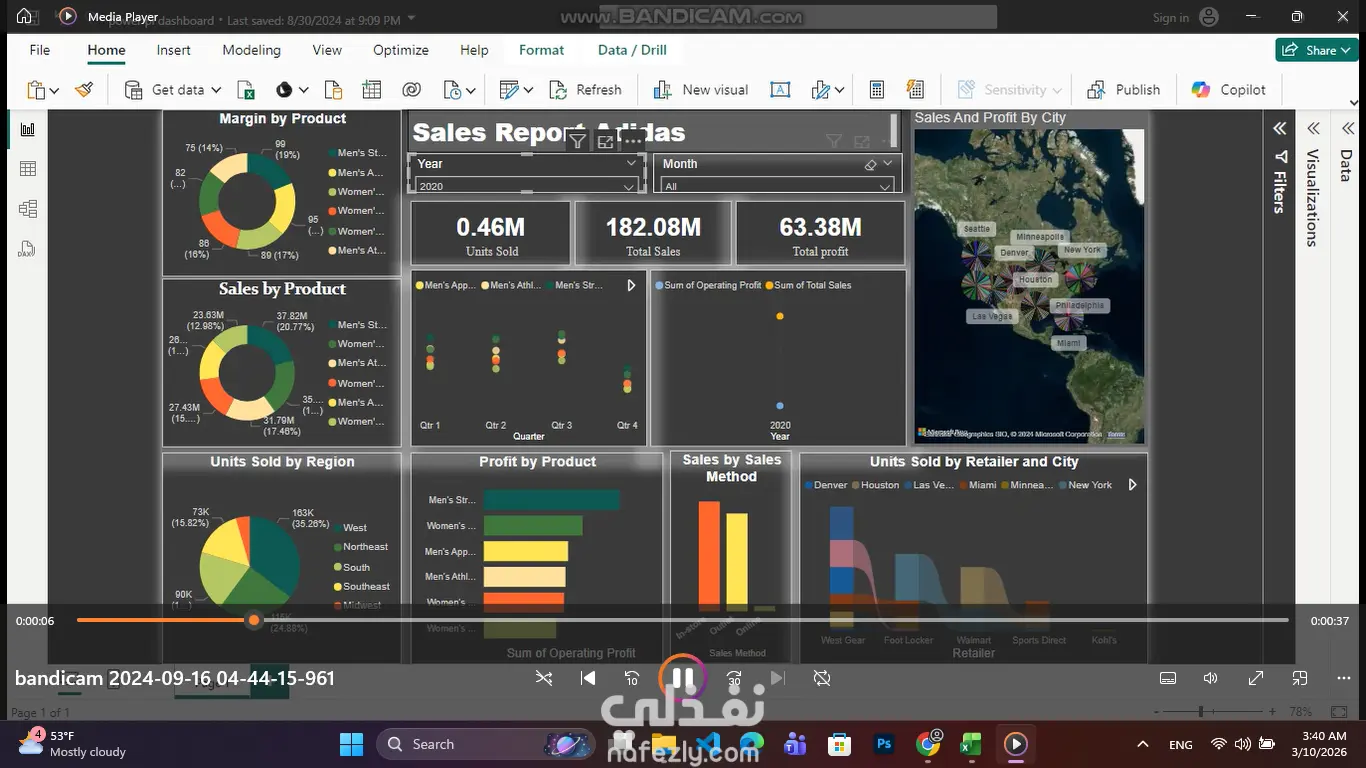Click the New measure calculator icon
The image size is (1366, 768).
(x=877, y=90)
